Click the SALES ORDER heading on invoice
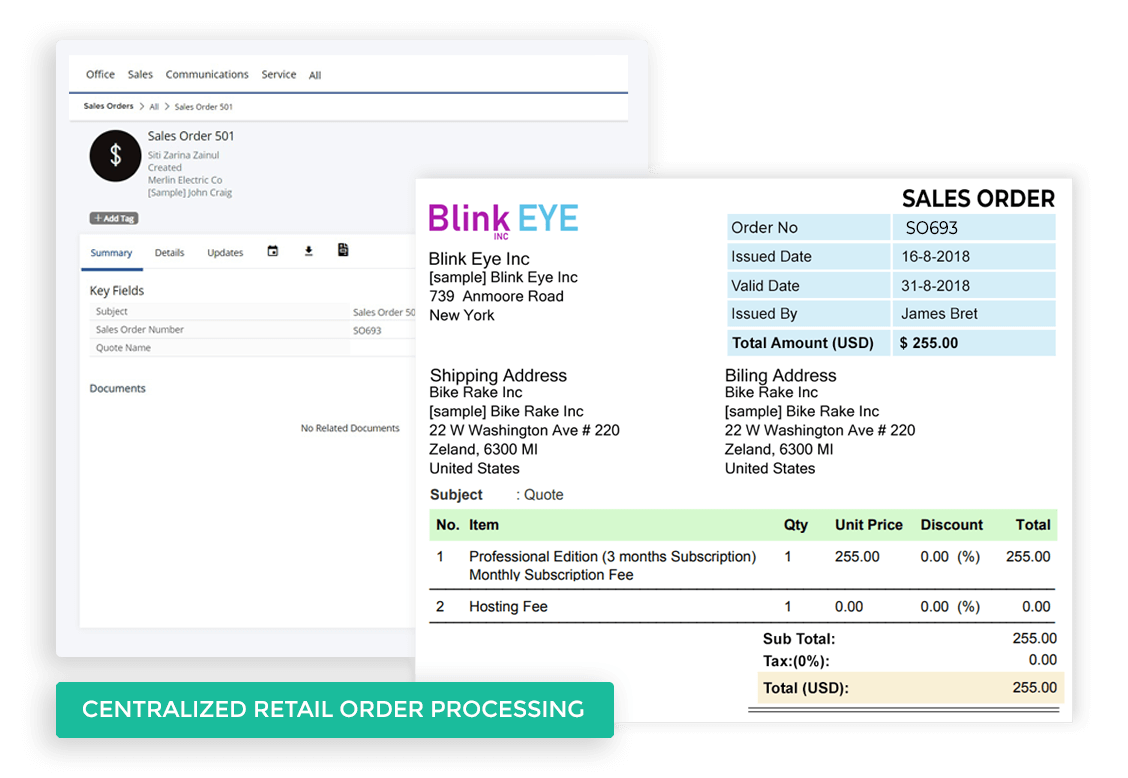 tap(978, 199)
